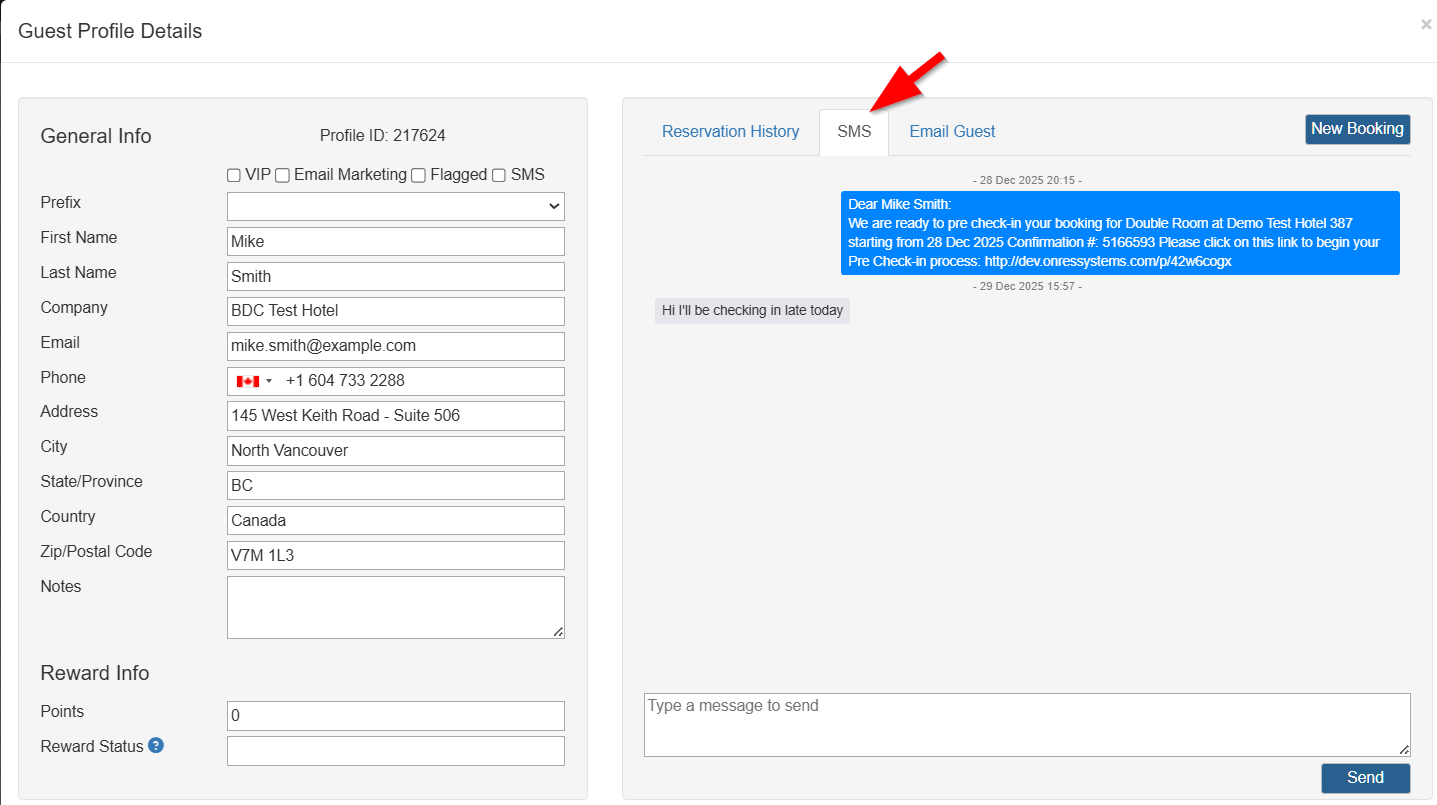Select the Zip/Postal Code field

click(395, 555)
